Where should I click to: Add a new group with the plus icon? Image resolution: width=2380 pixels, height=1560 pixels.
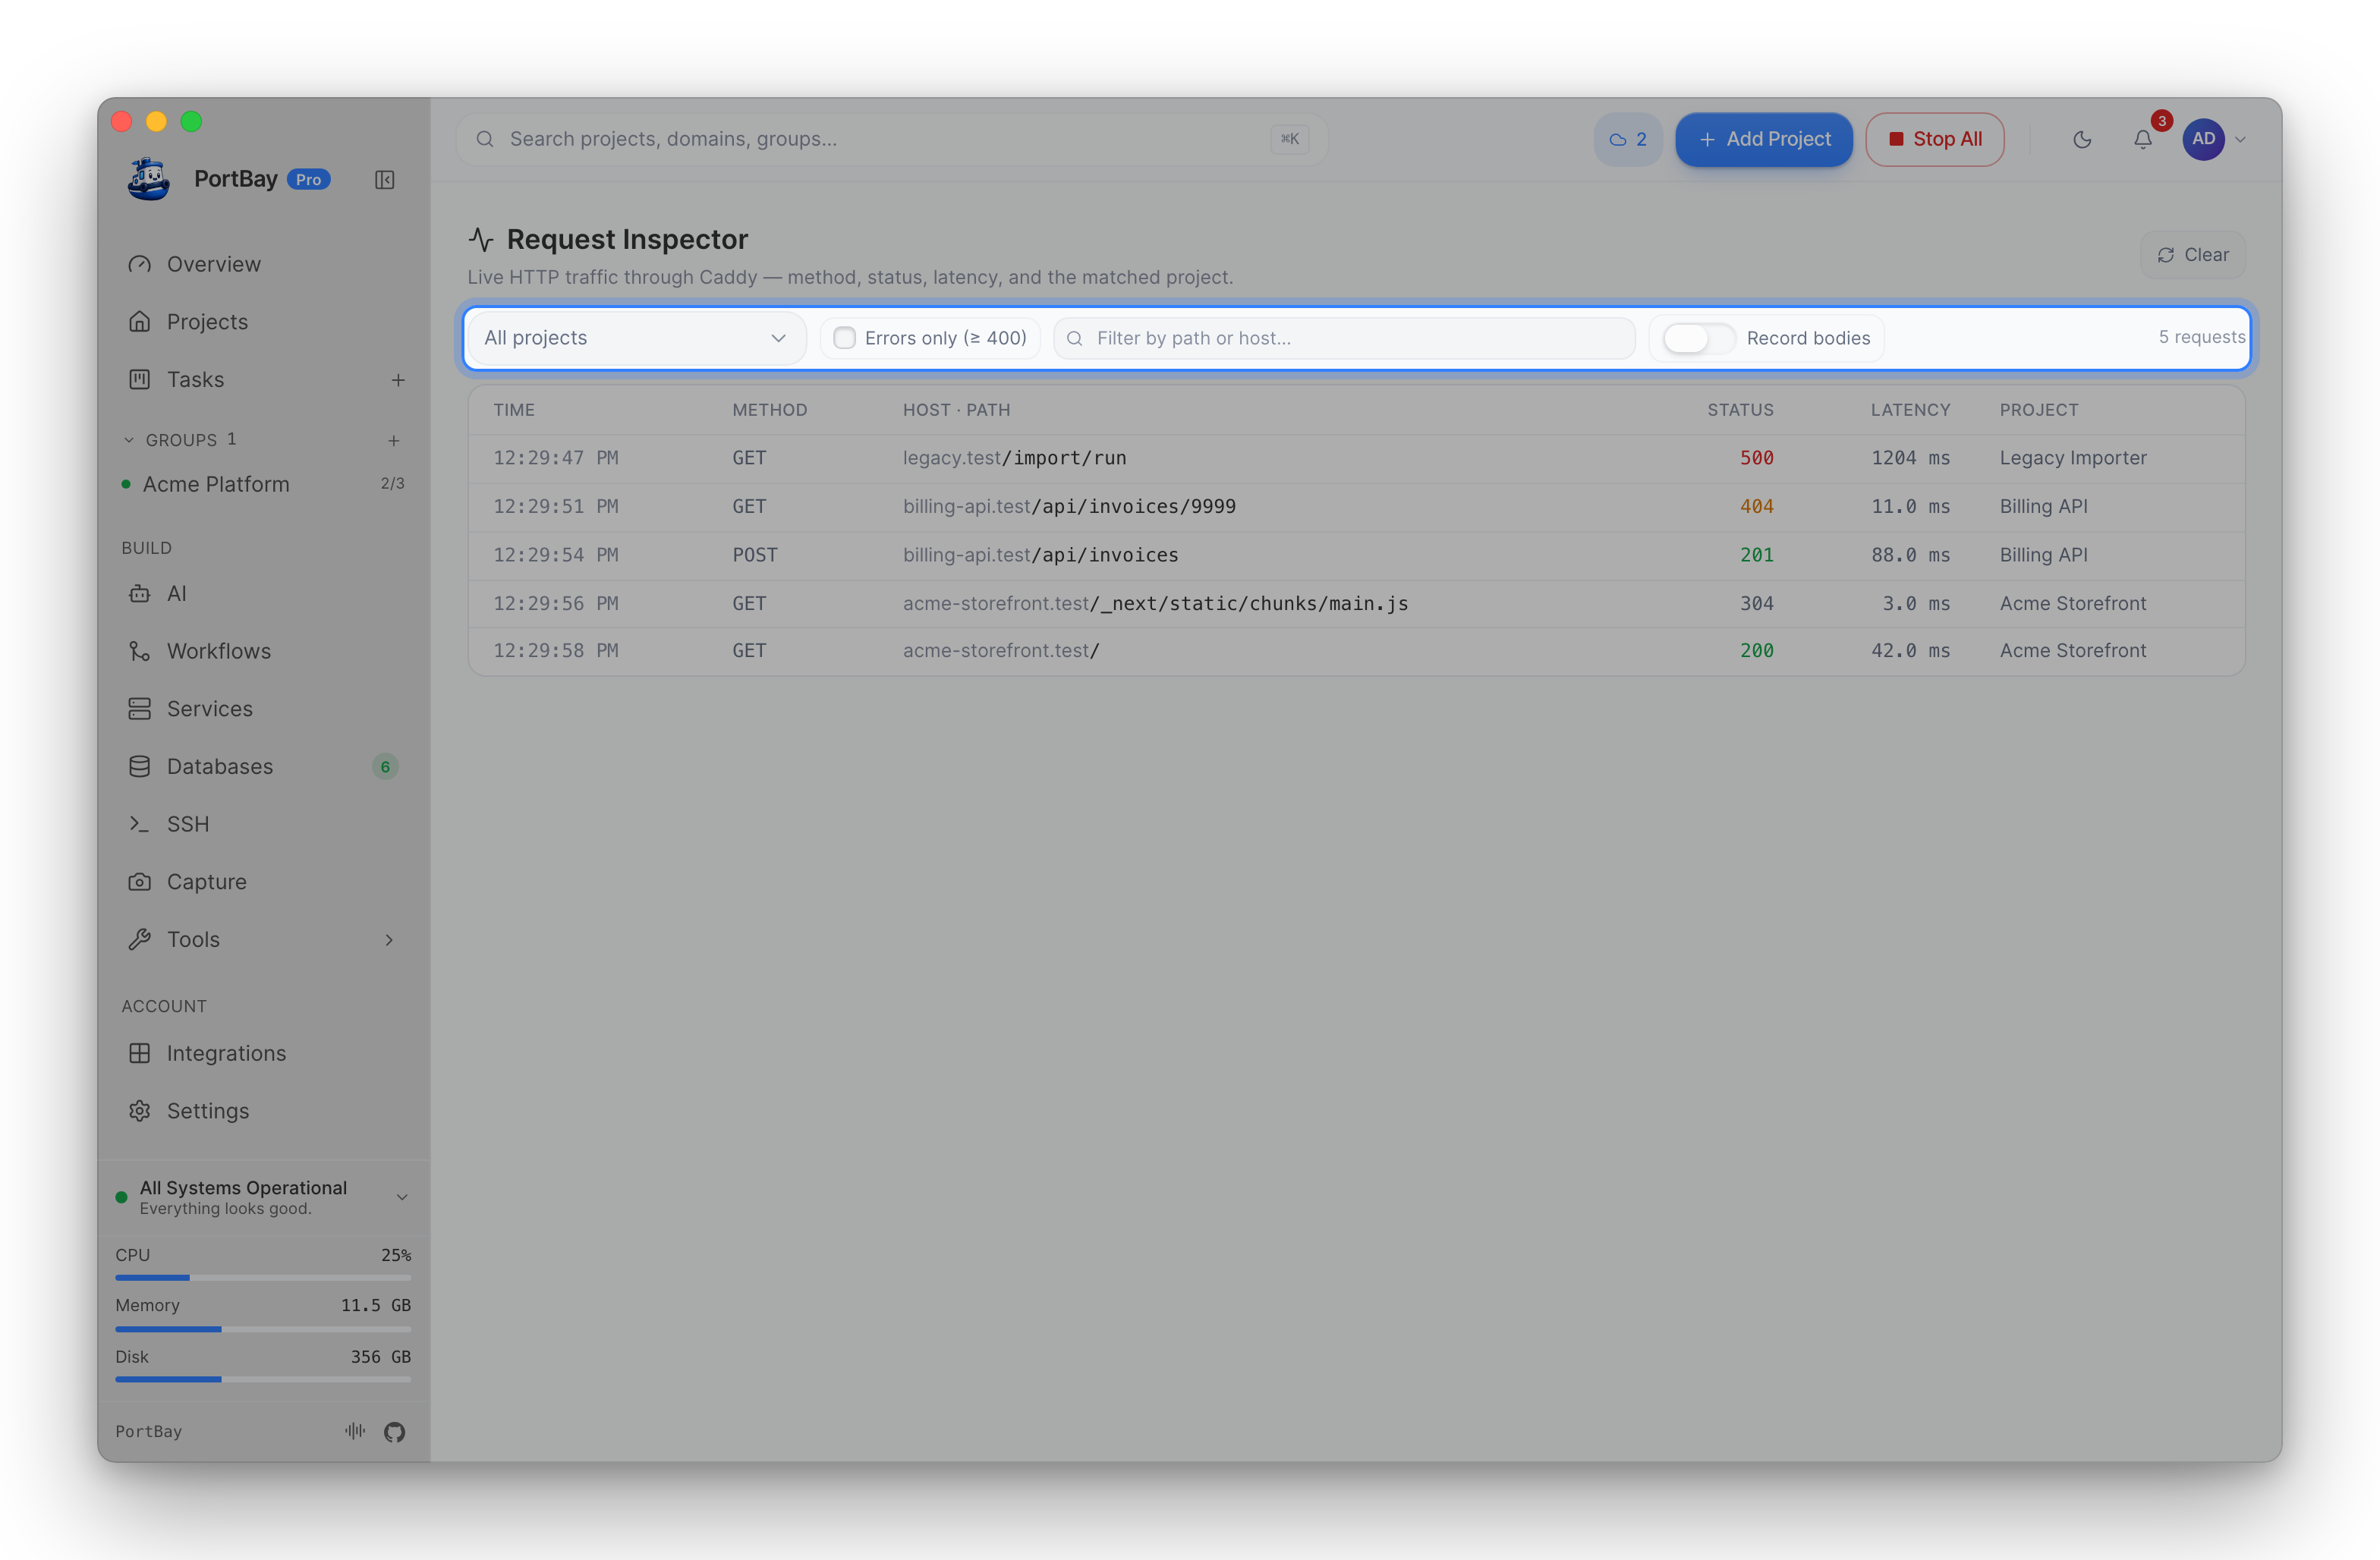pyautogui.click(x=393, y=441)
